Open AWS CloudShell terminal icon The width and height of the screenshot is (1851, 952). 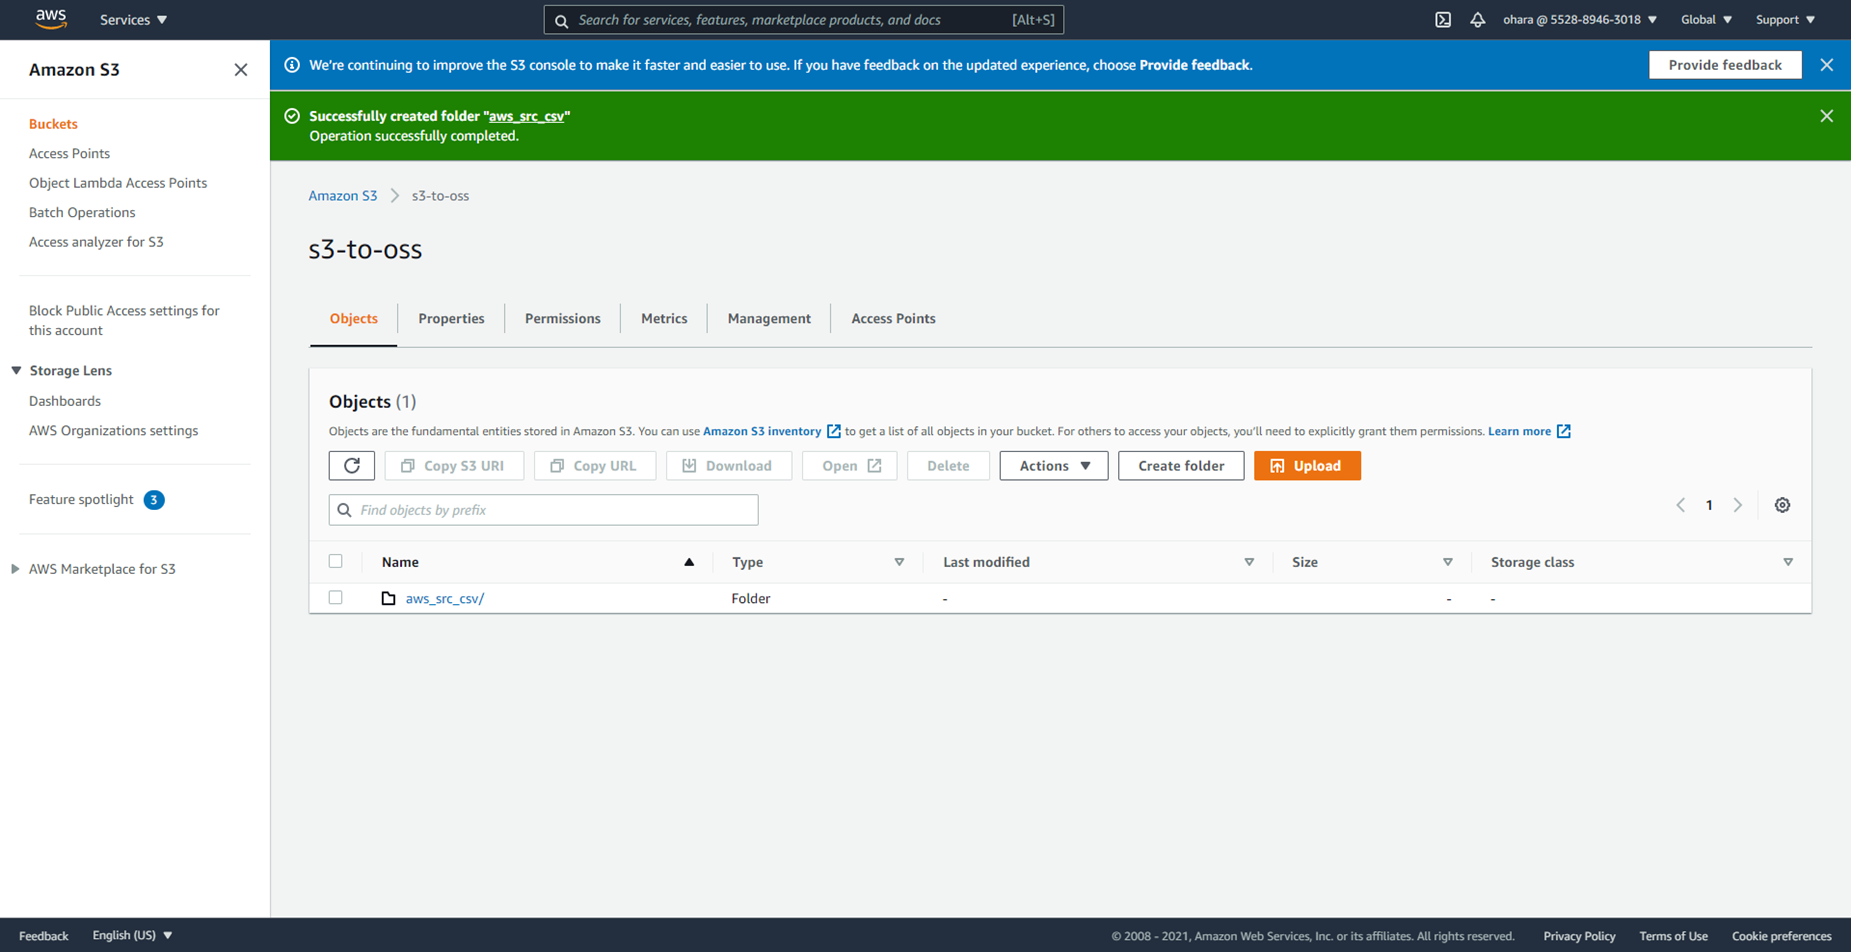1443,19
